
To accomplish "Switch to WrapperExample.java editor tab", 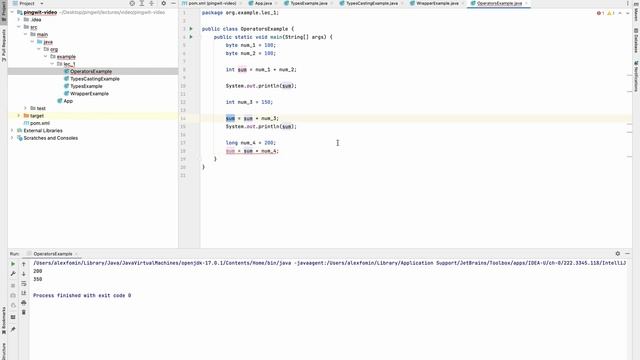I will pos(437,3).
